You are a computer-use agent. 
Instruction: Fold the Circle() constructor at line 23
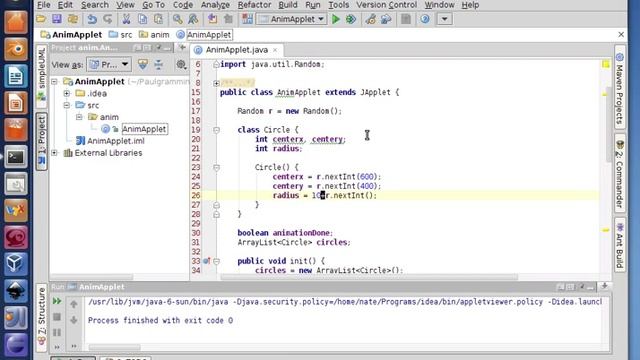216,167
